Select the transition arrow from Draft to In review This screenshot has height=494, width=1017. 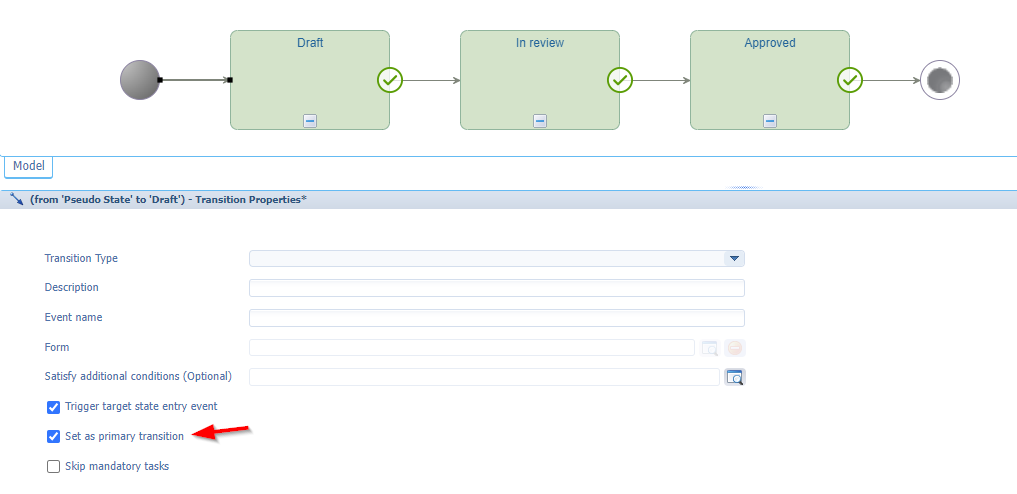pos(430,80)
